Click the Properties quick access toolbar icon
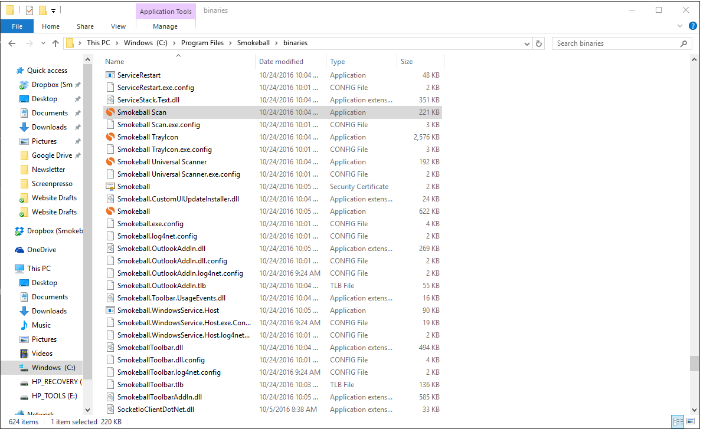This screenshot has height=432, width=707. point(29,10)
